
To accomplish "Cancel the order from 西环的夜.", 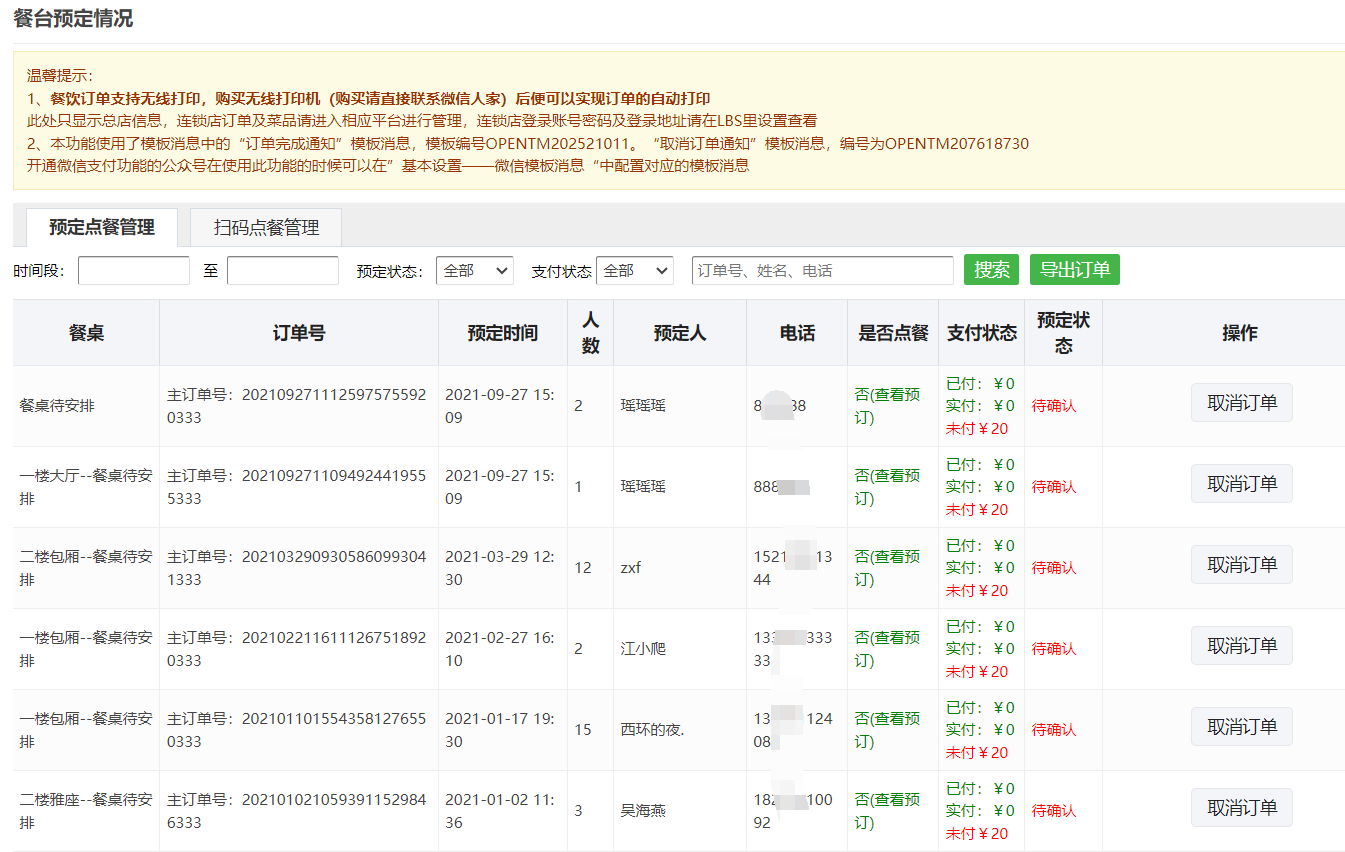I will point(1241,727).
